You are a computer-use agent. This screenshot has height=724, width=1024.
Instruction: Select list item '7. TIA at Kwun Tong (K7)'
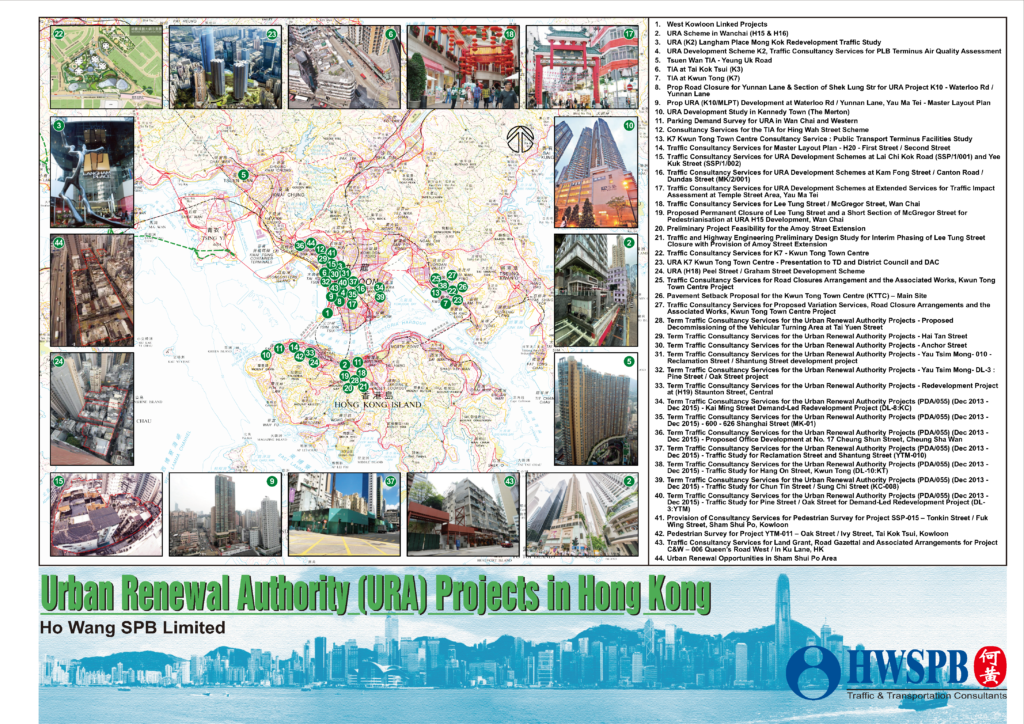click(697, 78)
